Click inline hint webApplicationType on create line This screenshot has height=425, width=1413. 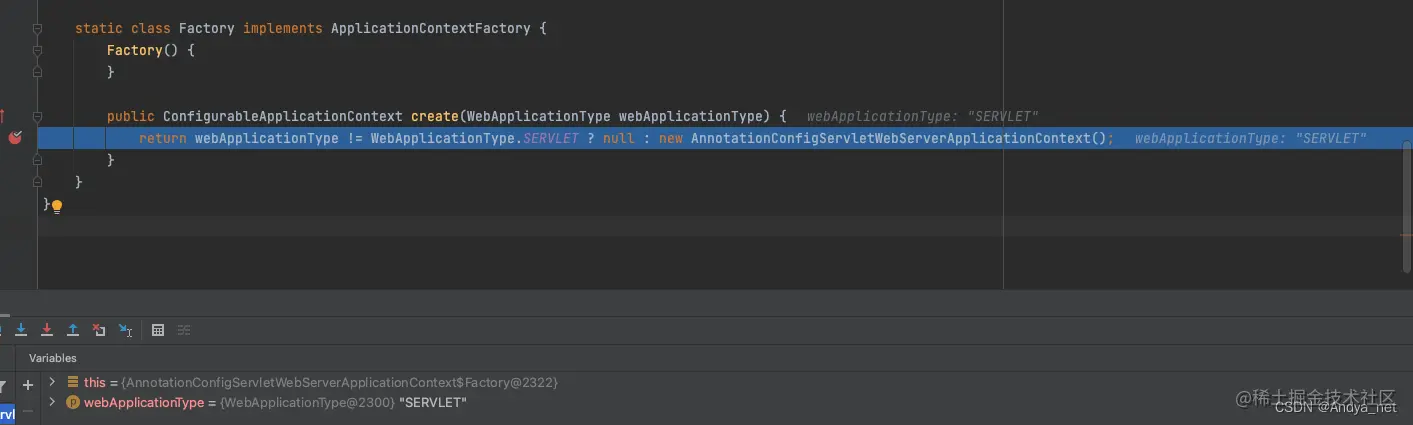[923, 116]
